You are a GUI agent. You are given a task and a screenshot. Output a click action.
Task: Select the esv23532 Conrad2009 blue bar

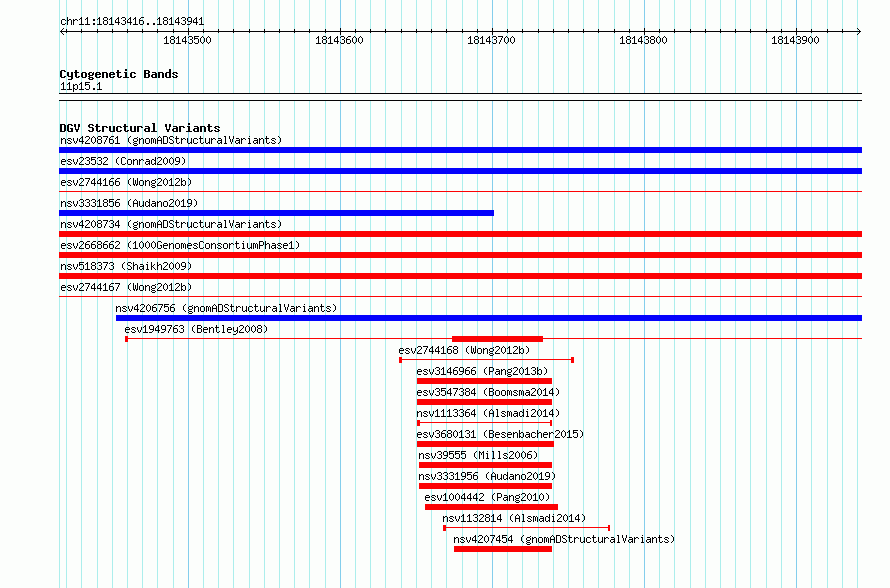click(x=460, y=171)
